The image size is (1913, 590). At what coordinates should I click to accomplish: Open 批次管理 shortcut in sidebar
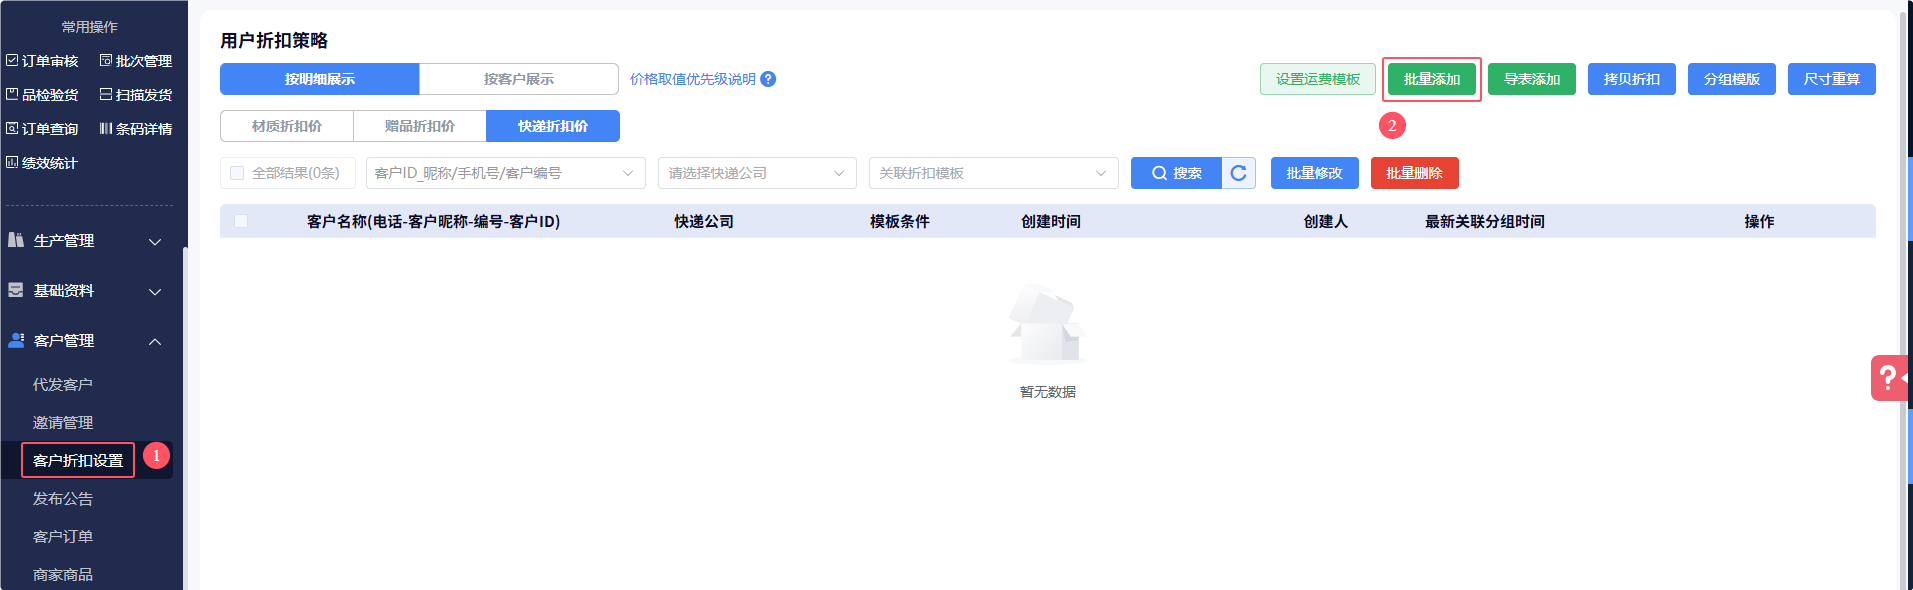[x=136, y=61]
